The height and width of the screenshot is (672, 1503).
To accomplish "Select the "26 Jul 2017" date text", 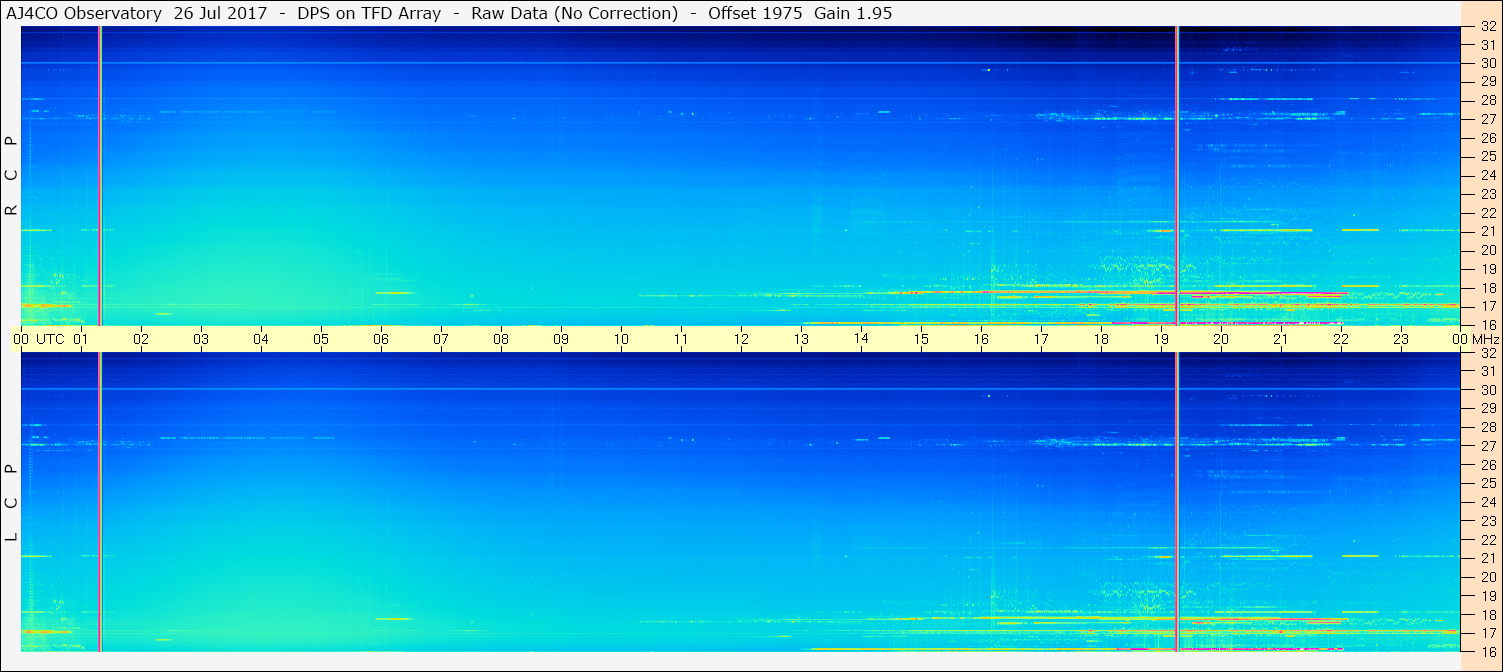I will click(x=221, y=13).
